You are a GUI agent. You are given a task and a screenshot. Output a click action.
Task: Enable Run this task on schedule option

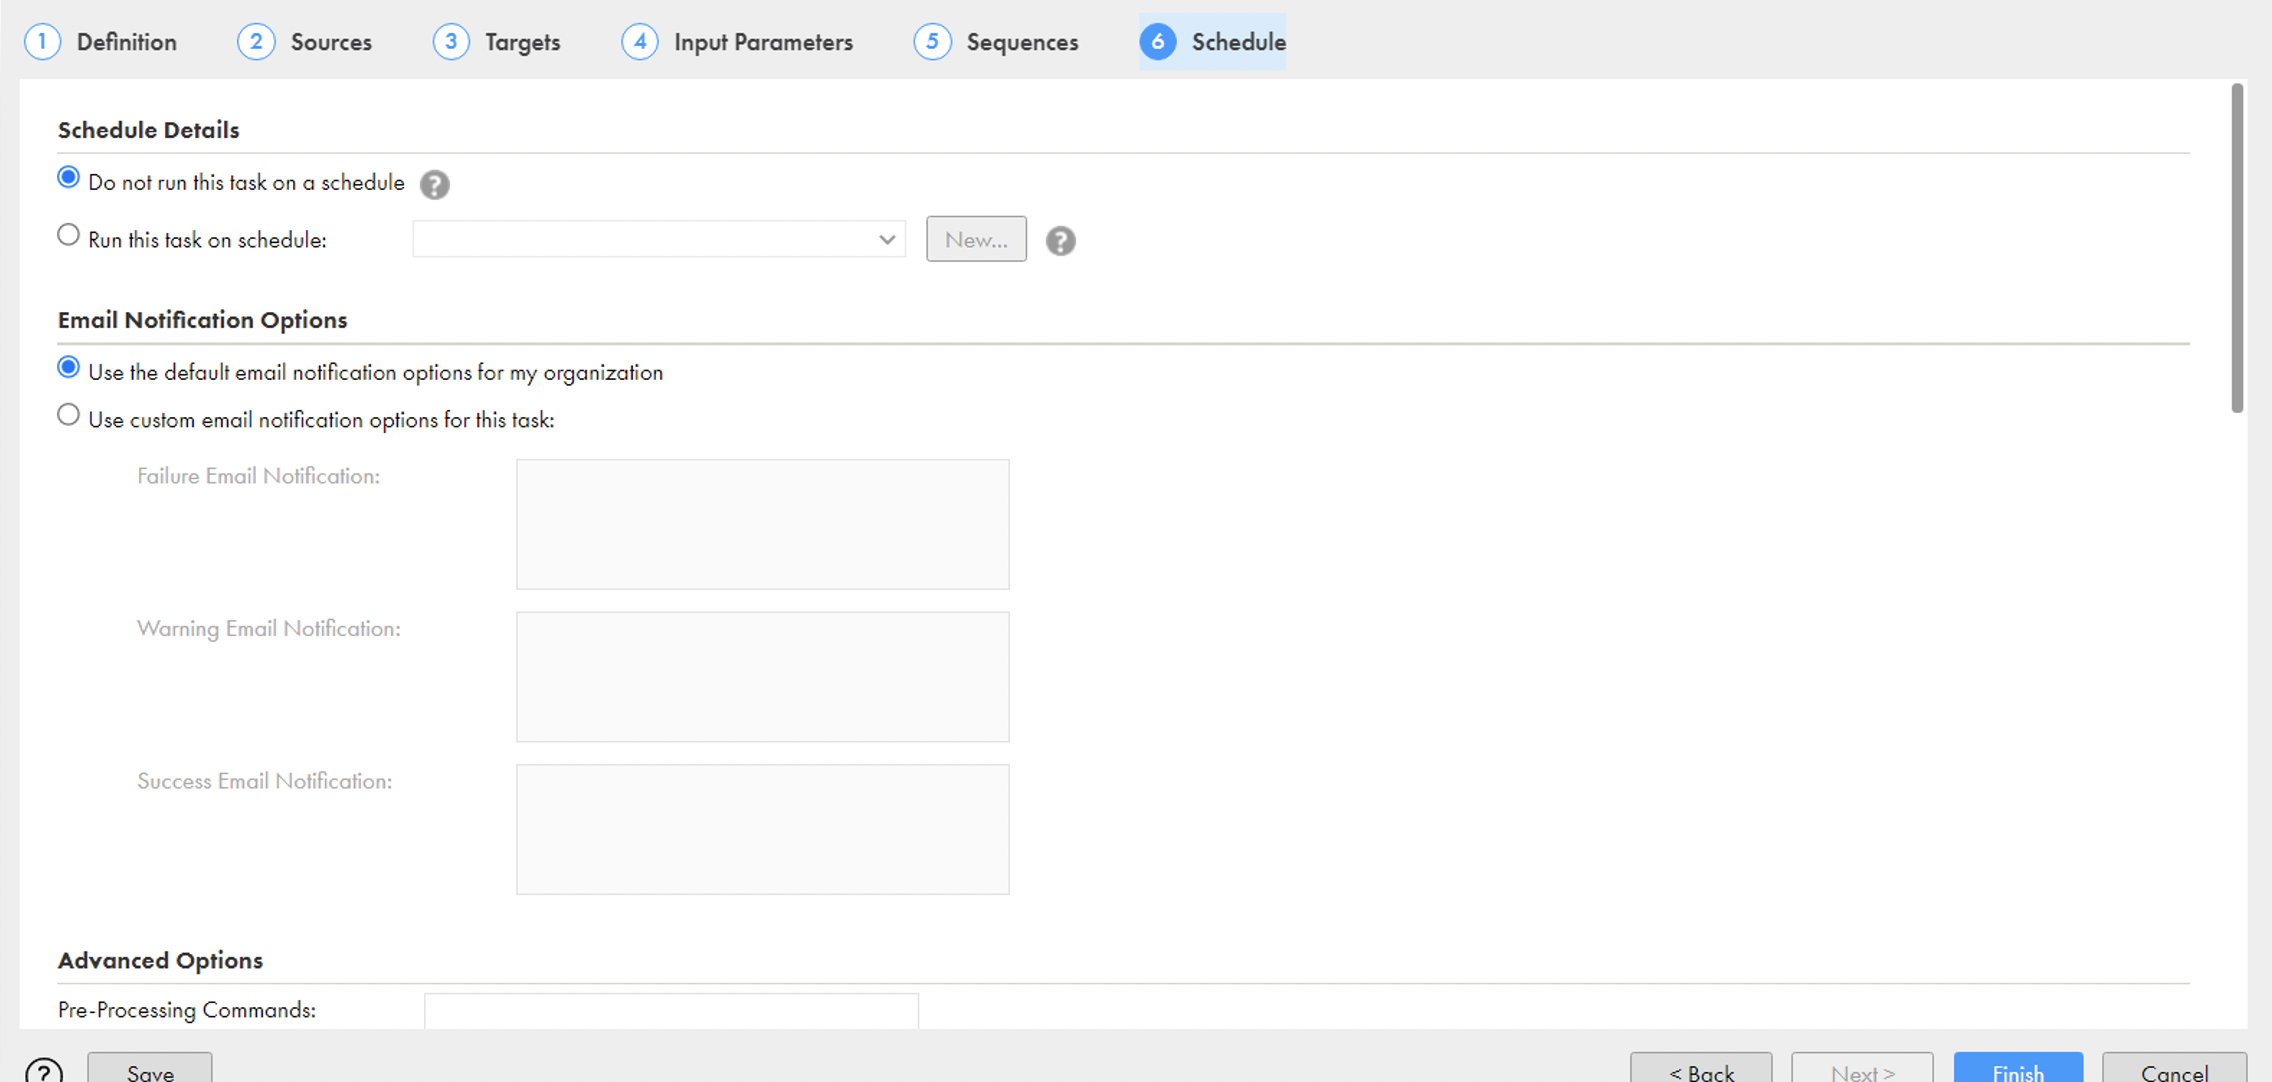tap(68, 238)
